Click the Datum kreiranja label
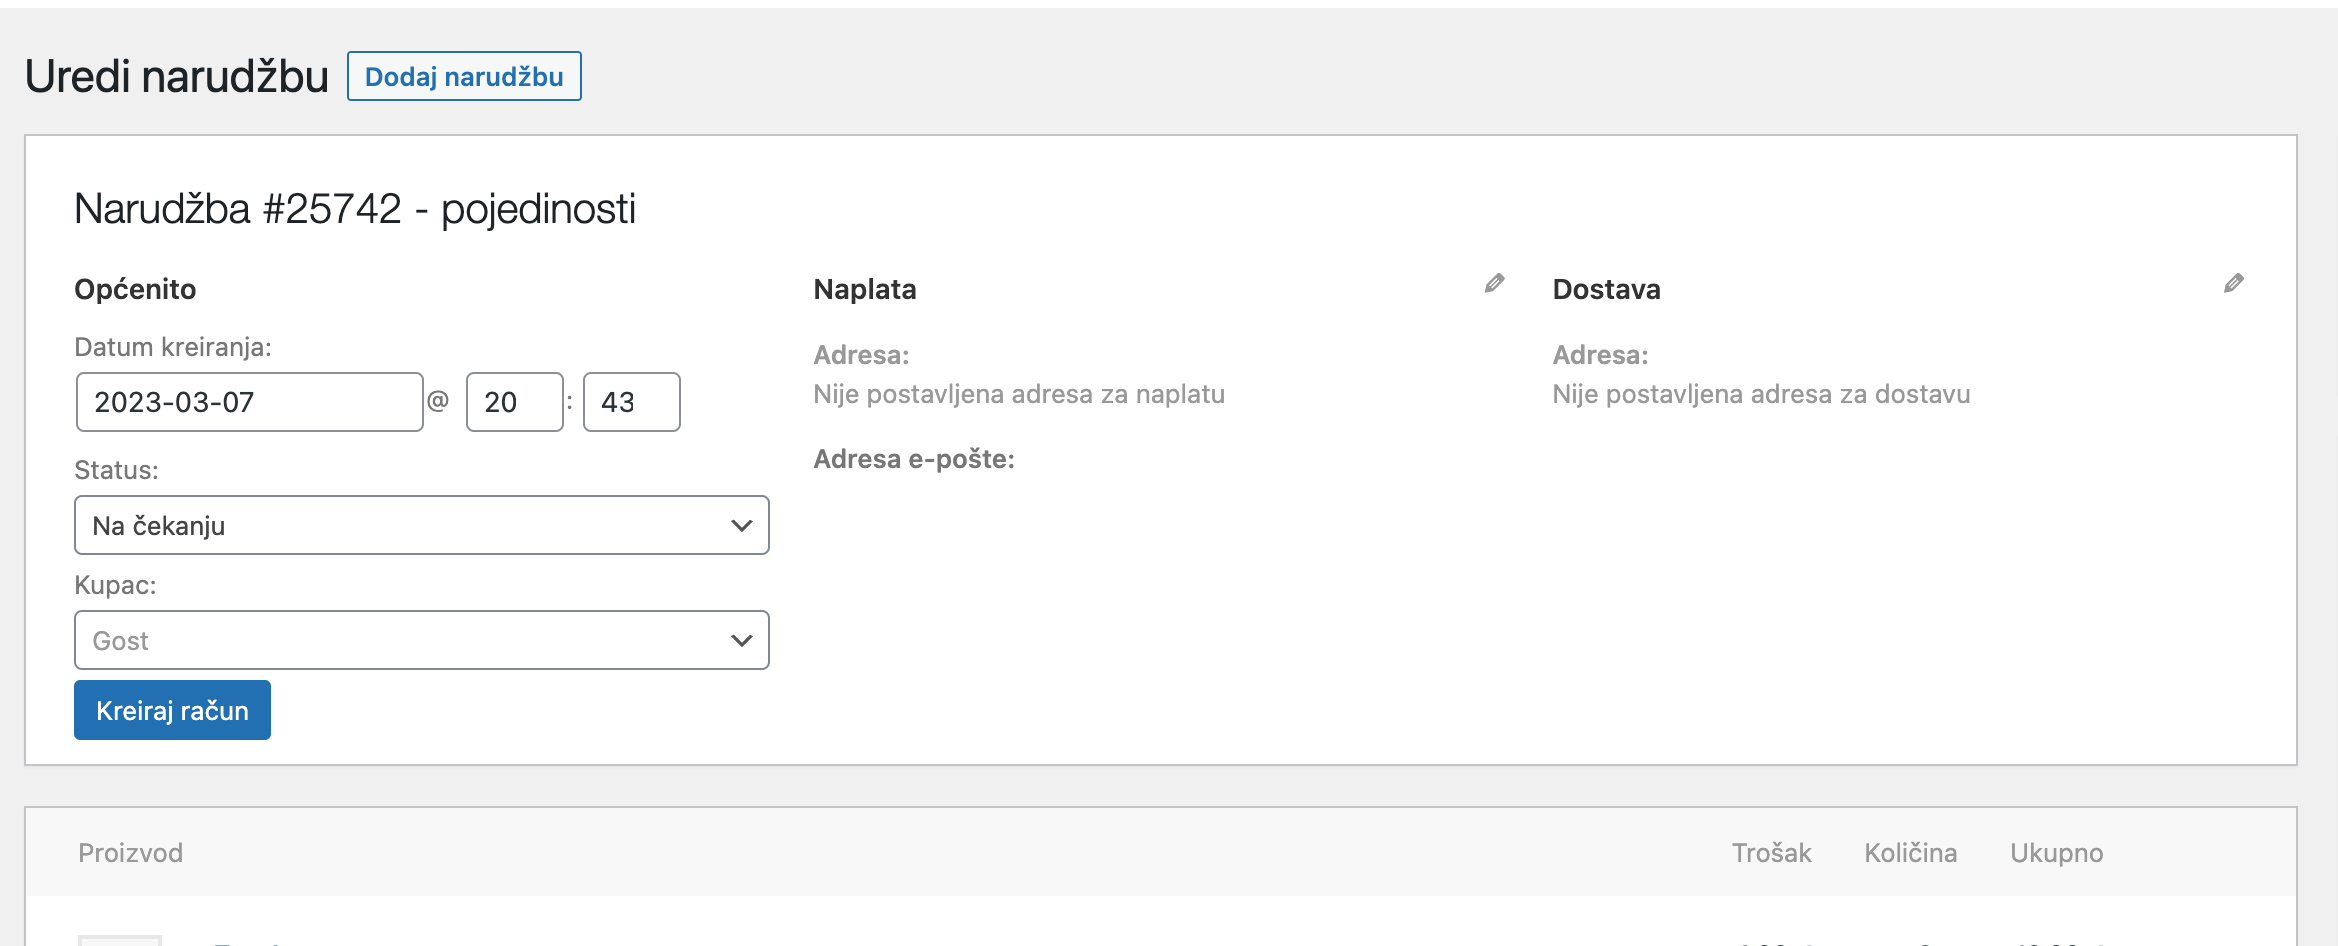Screen dimensions: 2338x946 172,348
